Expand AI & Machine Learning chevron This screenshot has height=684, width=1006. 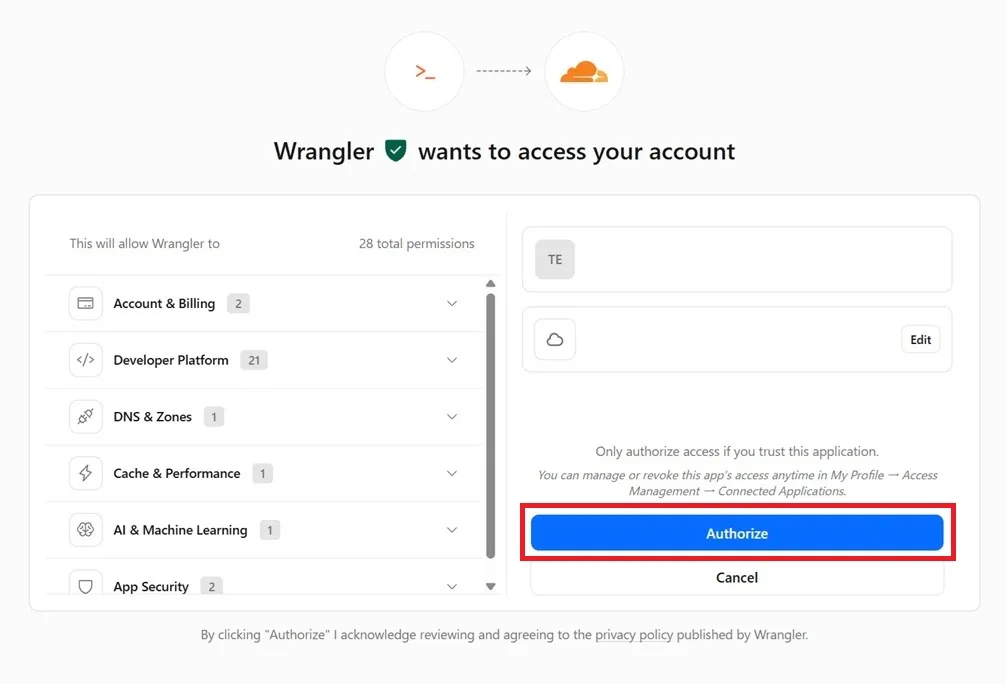[452, 529]
